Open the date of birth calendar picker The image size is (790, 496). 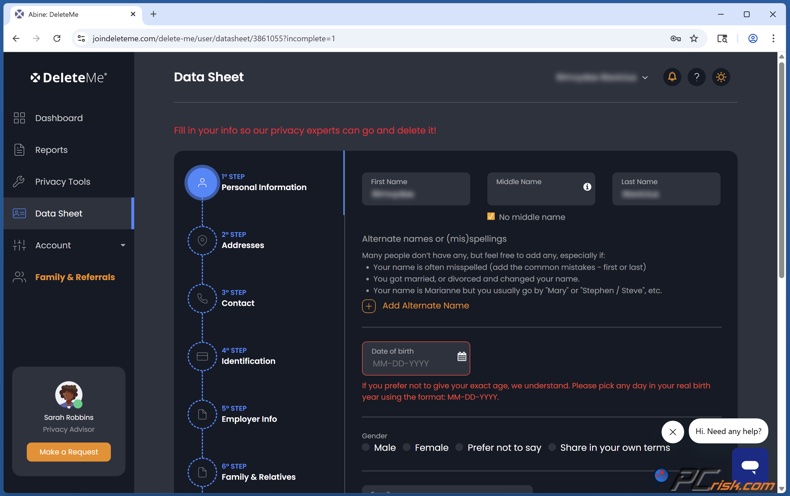click(461, 357)
